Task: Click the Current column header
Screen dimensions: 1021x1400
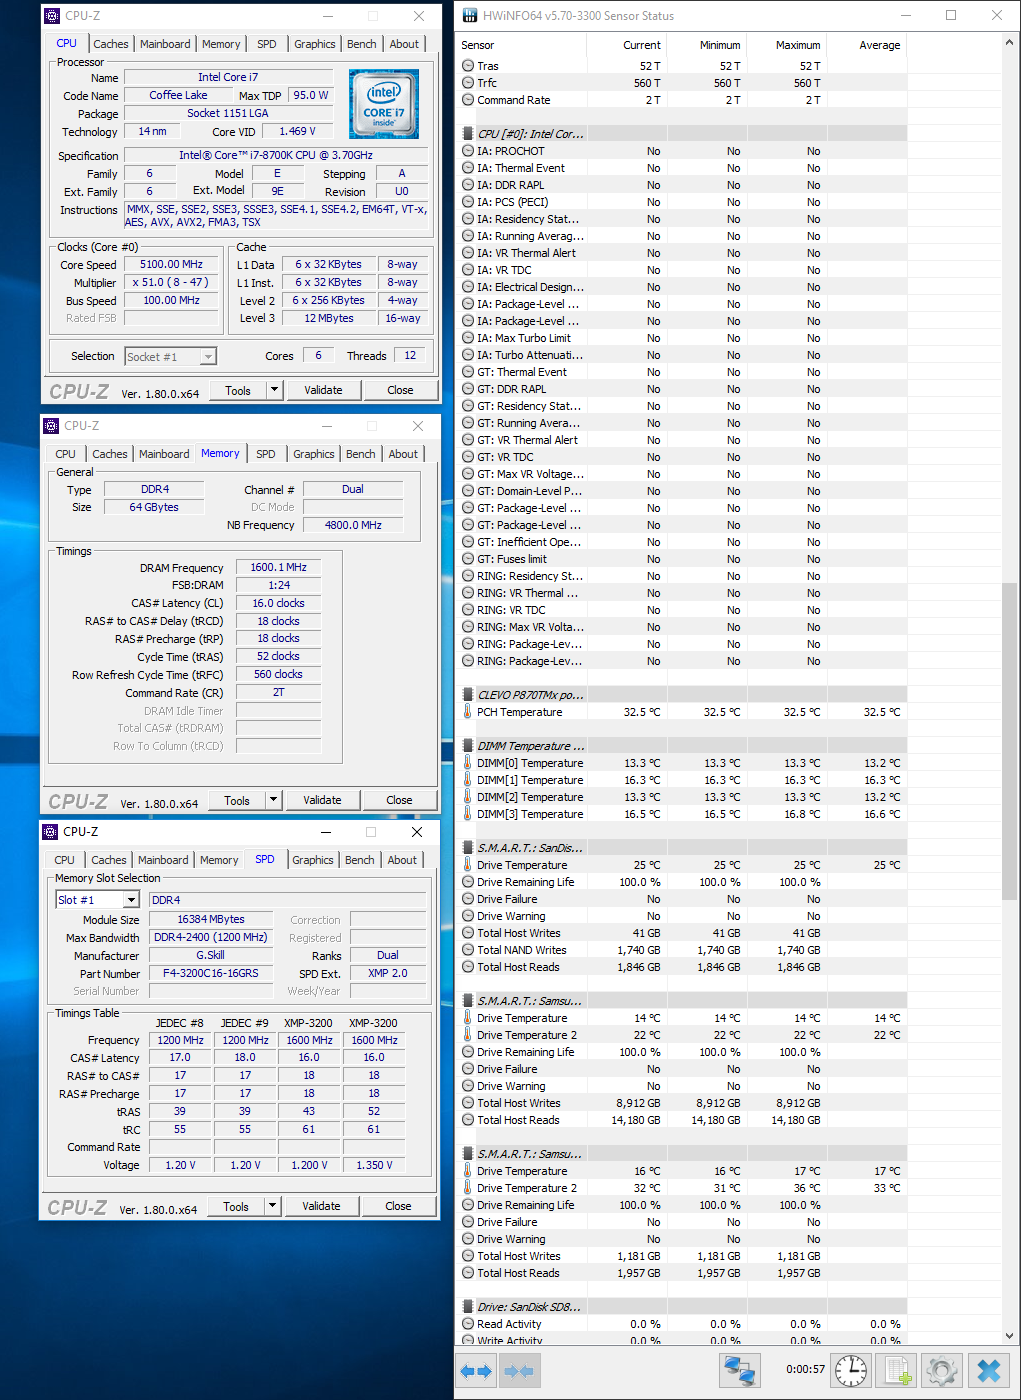Action: click(x=625, y=45)
